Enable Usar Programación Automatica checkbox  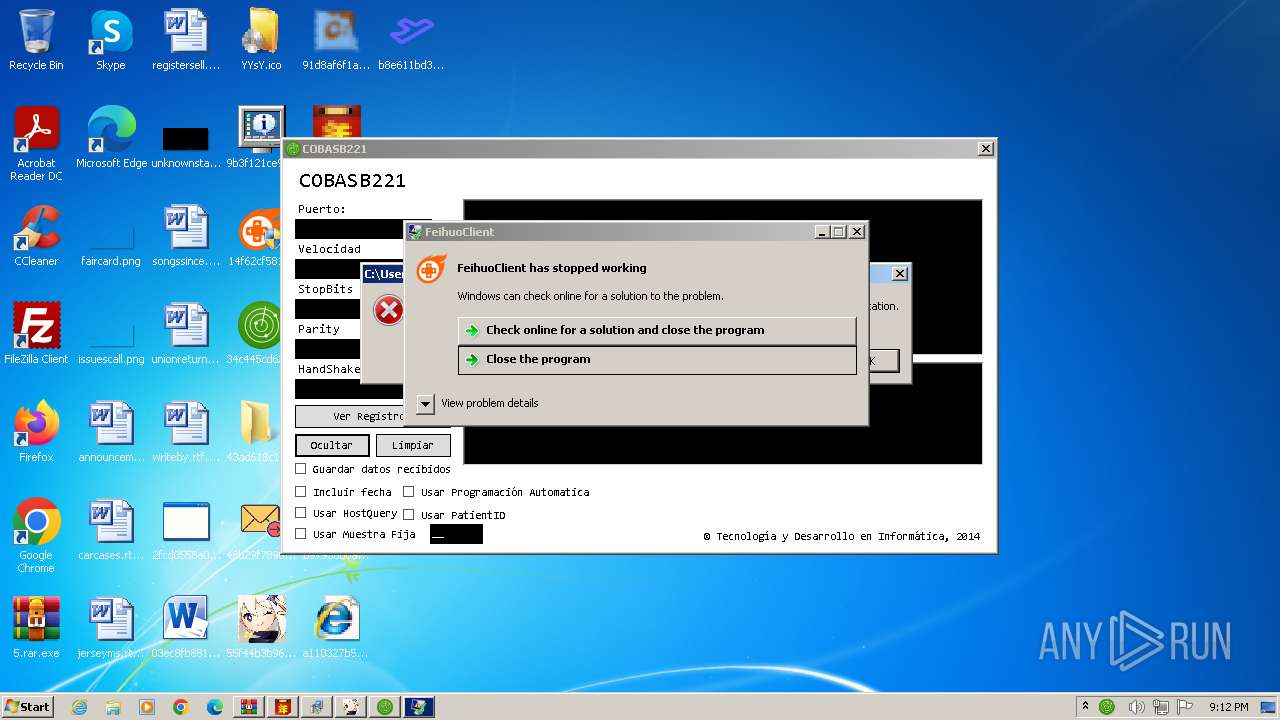[x=408, y=491]
